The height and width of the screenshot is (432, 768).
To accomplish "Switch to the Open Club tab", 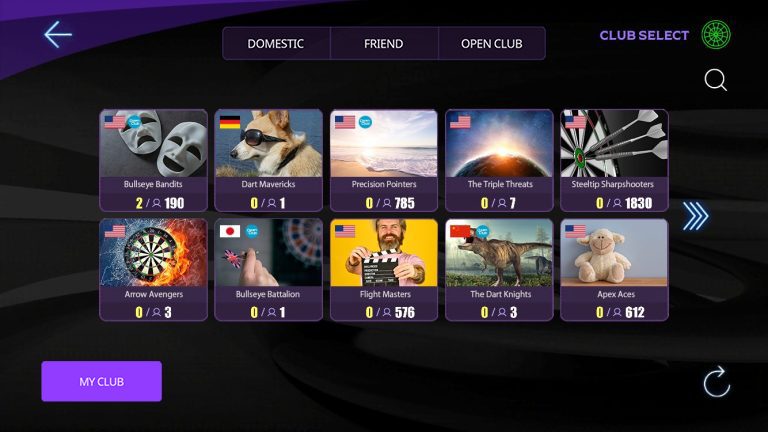I will (x=492, y=44).
